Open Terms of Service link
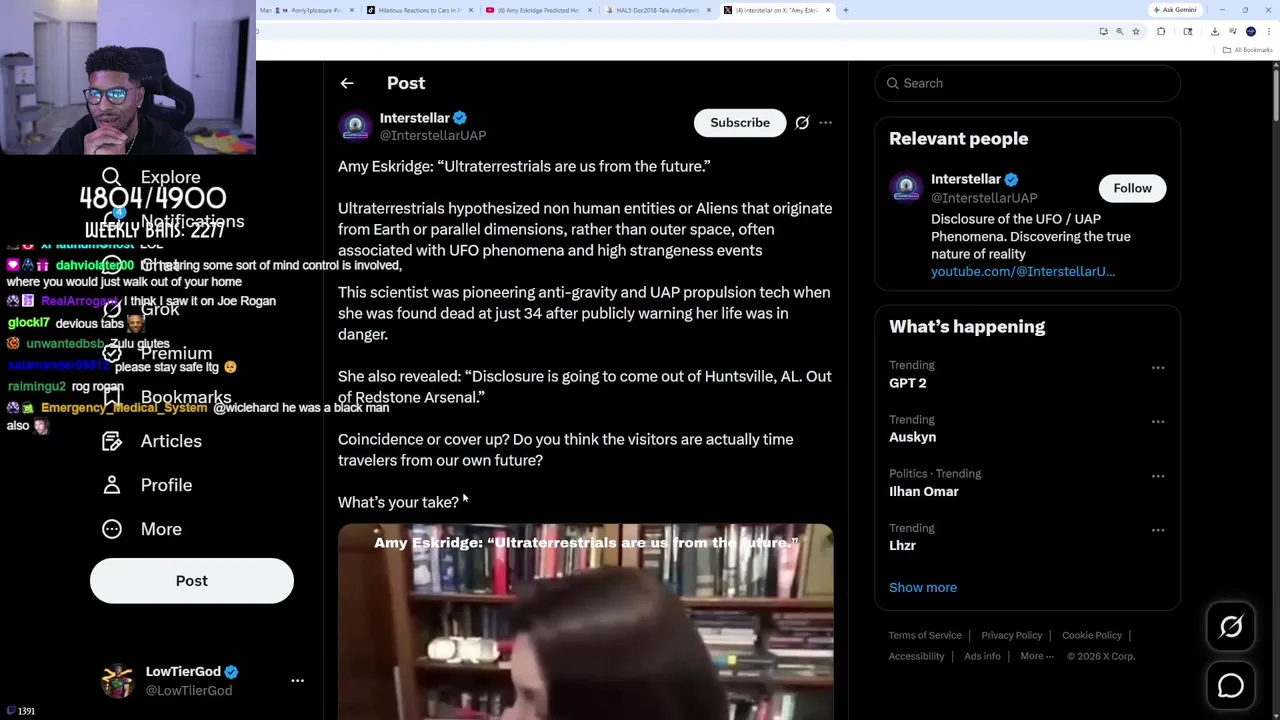Image resolution: width=1280 pixels, height=720 pixels. (x=925, y=635)
